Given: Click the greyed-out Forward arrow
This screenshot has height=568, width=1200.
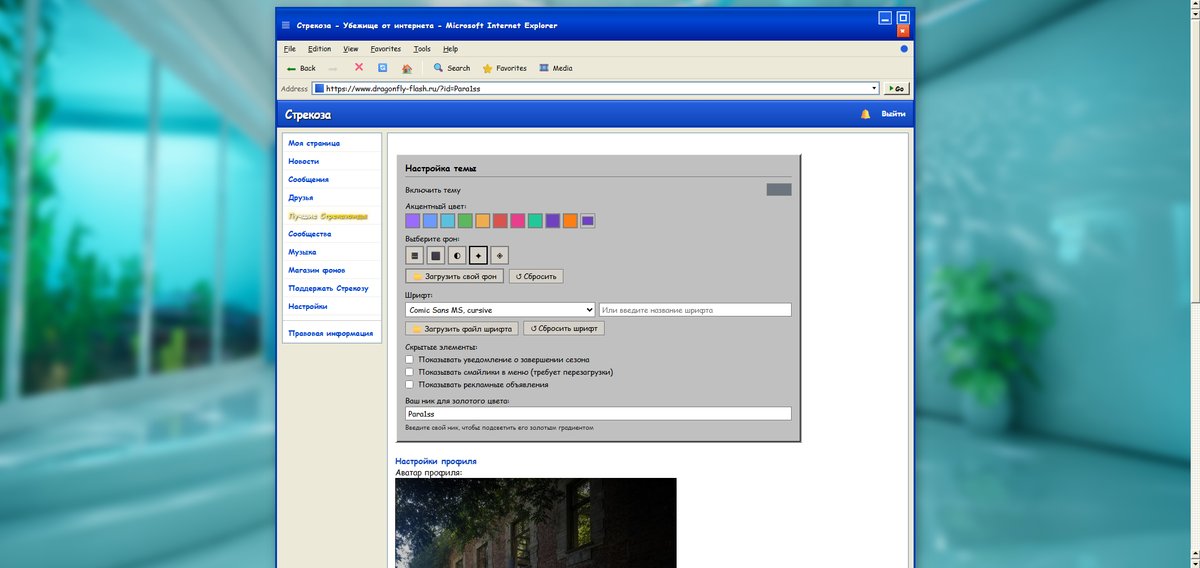Looking at the screenshot, I should coord(333,68).
